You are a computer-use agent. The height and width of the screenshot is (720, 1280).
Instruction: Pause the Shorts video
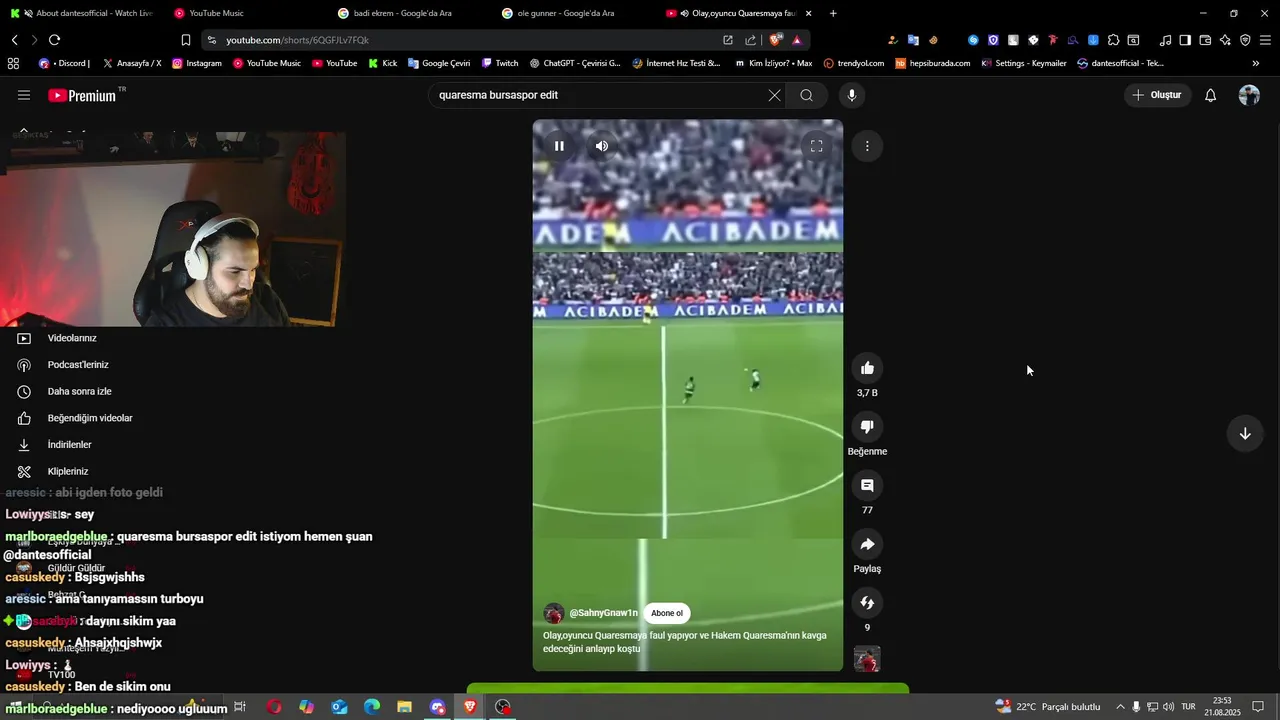click(559, 146)
